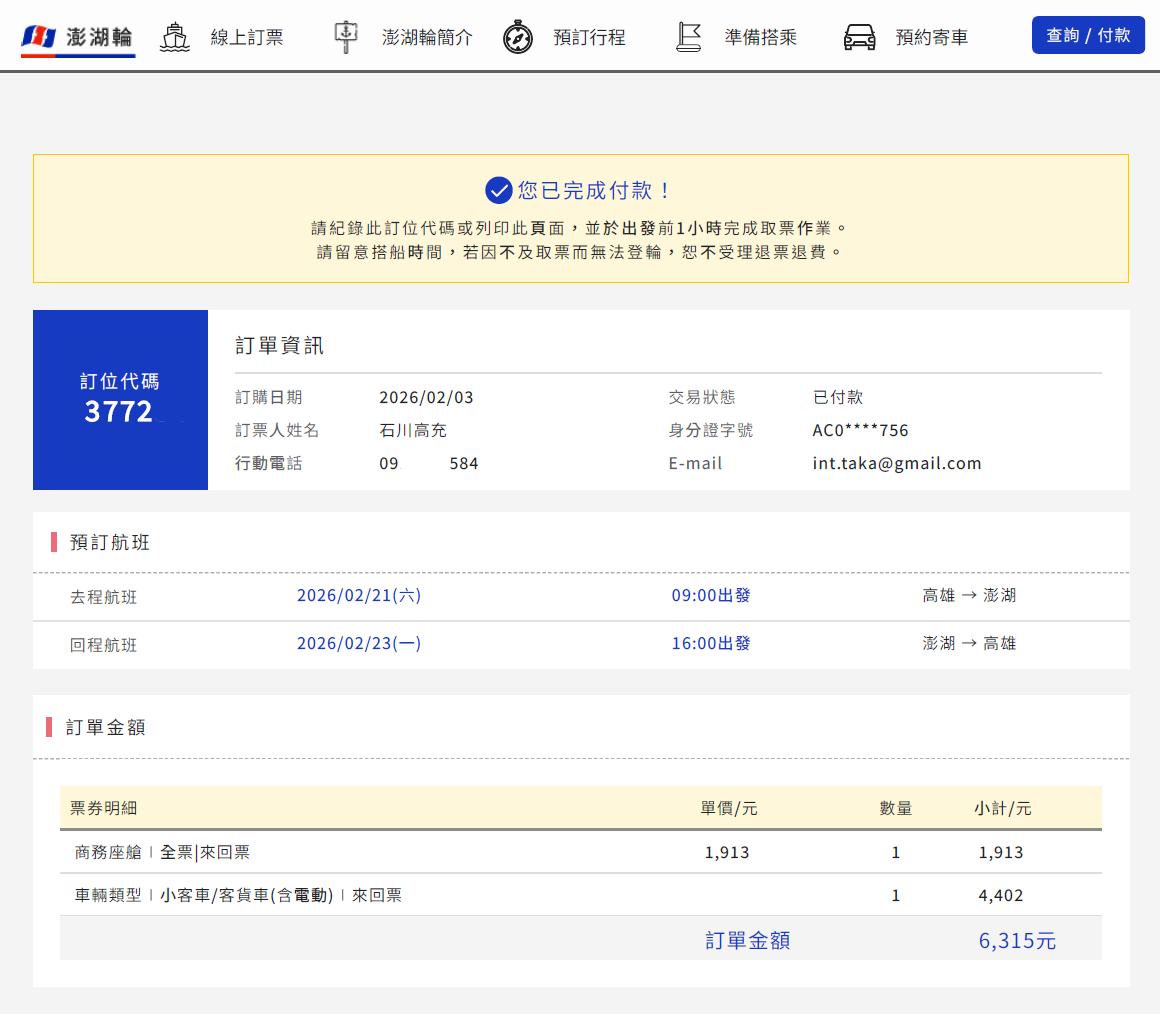Click the flag icon for 準備搭乘

point(688,37)
